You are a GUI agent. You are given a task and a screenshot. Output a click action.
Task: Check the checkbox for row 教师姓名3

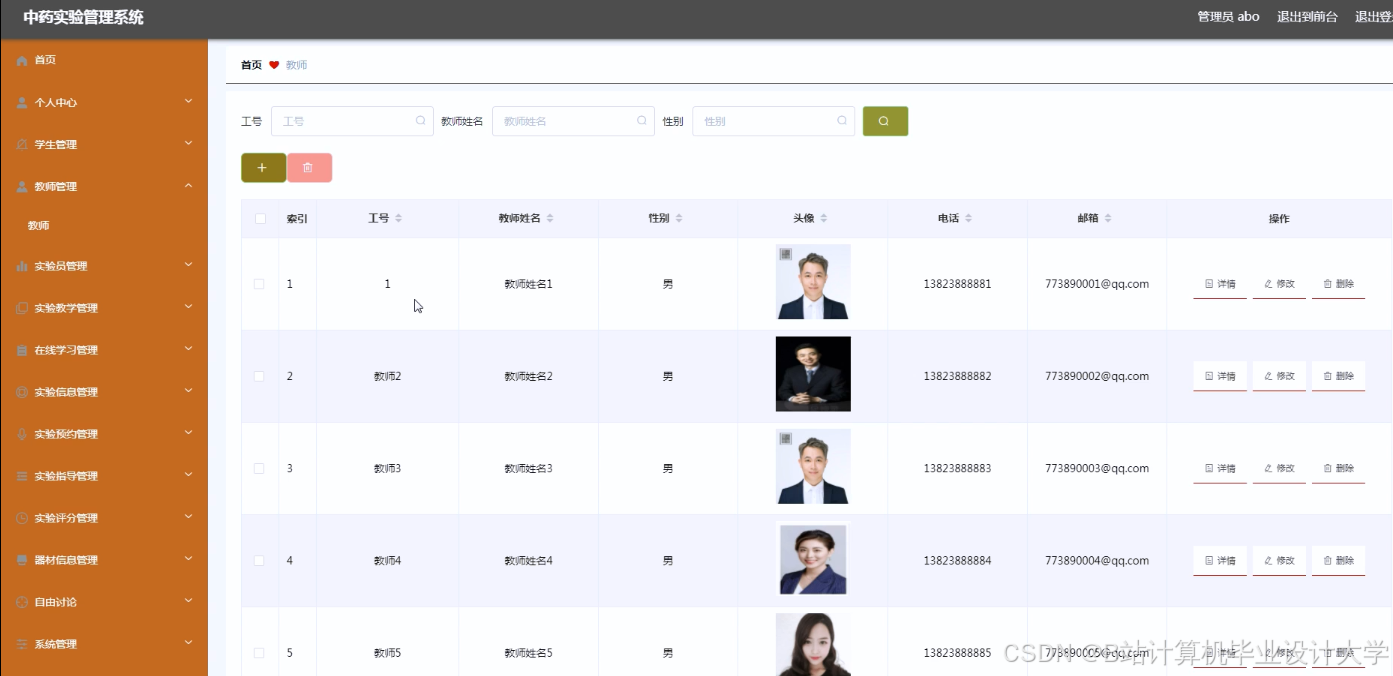click(x=259, y=468)
